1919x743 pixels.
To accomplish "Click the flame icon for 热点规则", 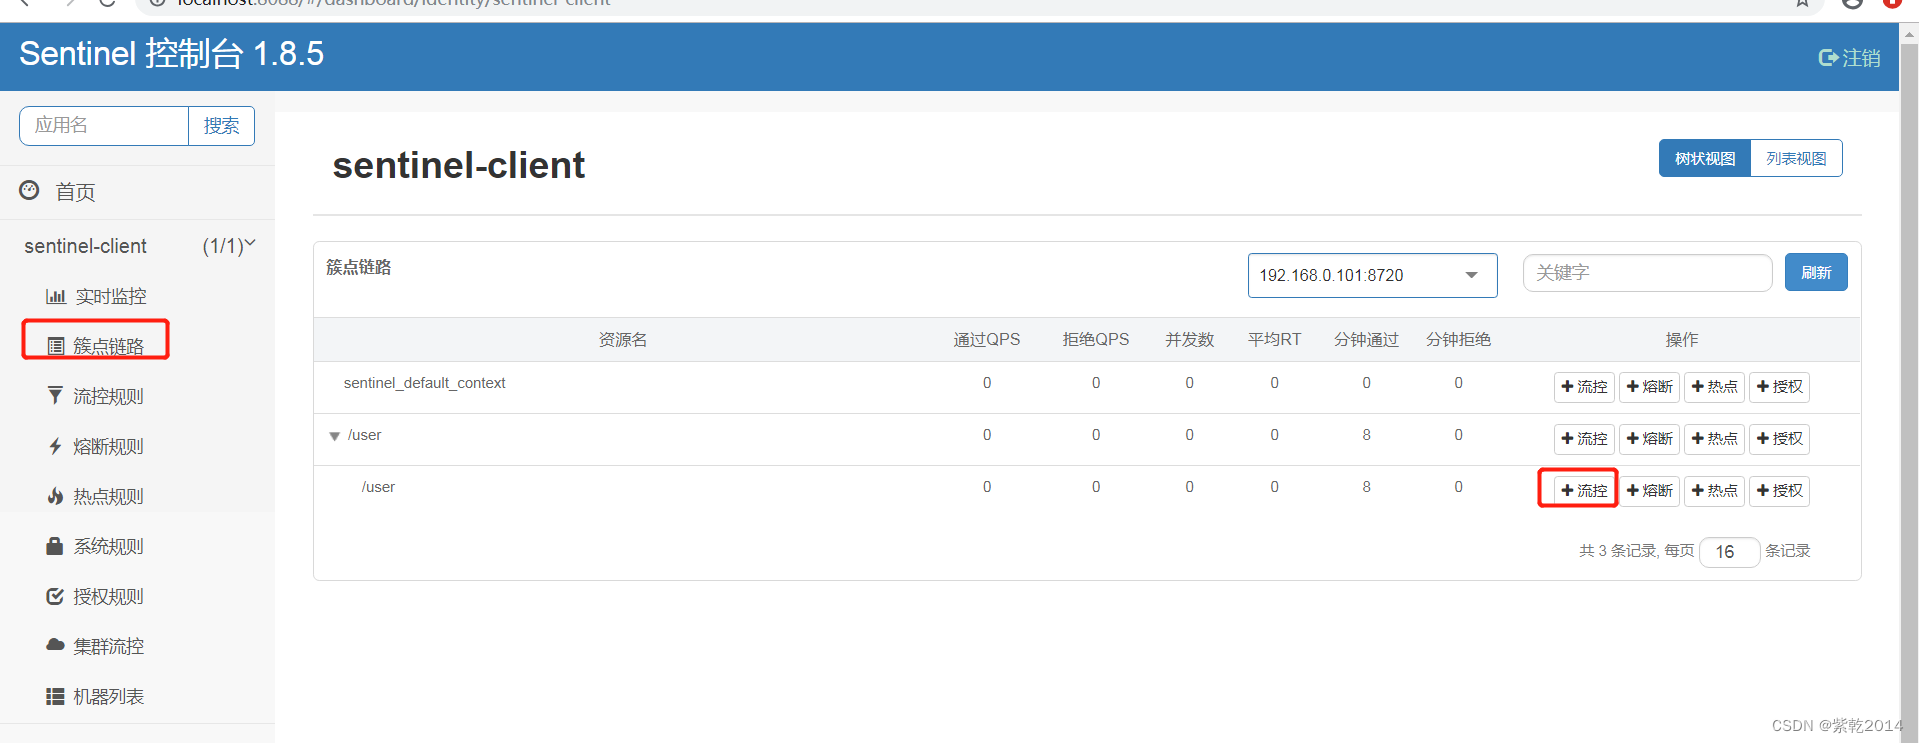I will click(x=55, y=496).
